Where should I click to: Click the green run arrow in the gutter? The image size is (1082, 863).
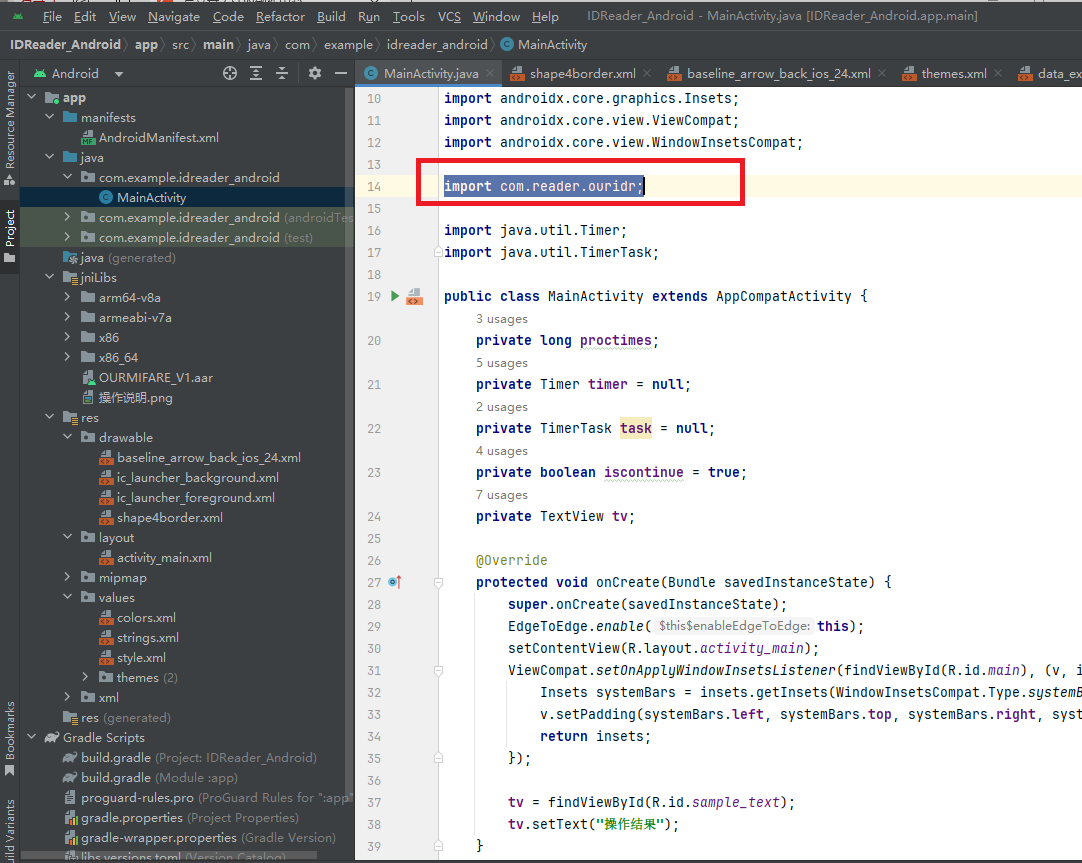[x=395, y=296]
